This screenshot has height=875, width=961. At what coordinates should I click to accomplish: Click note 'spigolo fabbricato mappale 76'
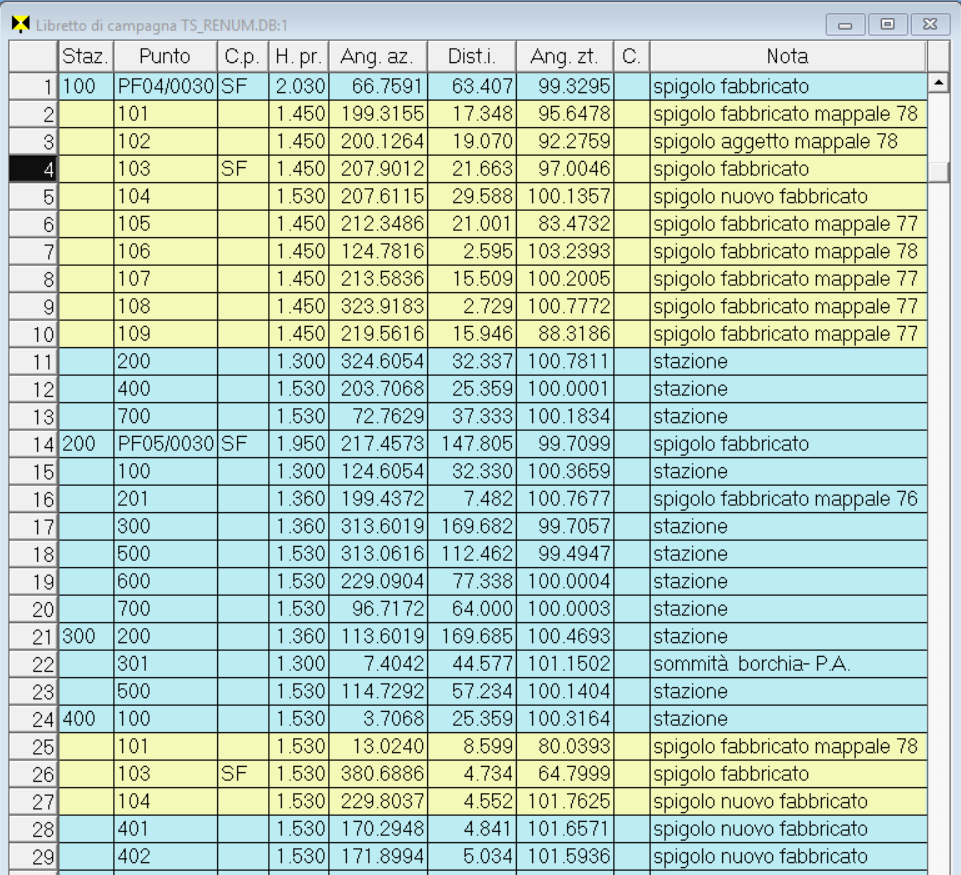[x=786, y=499]
